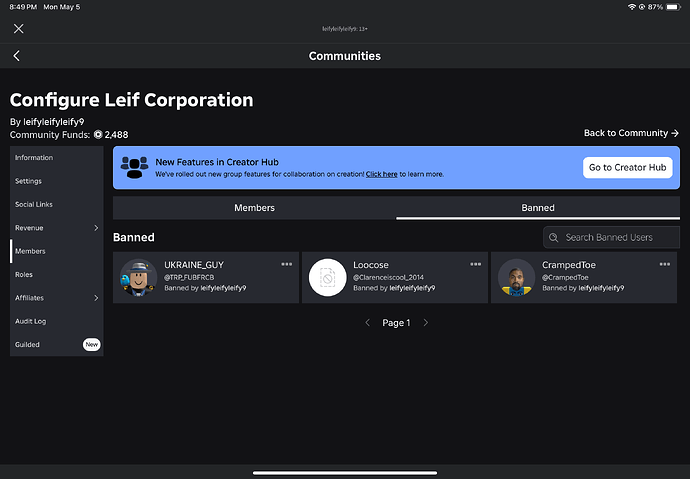Viewport: 690px width, 479px height.
Task: Open Social Links in sidebar
Action: tap(57, 204)
